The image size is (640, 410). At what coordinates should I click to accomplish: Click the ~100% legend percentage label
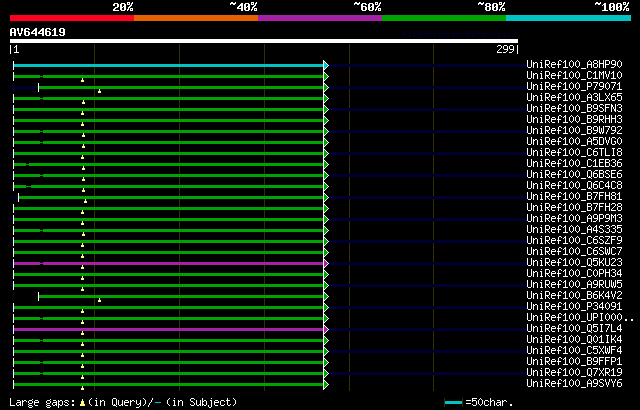[x=612, y=7]
